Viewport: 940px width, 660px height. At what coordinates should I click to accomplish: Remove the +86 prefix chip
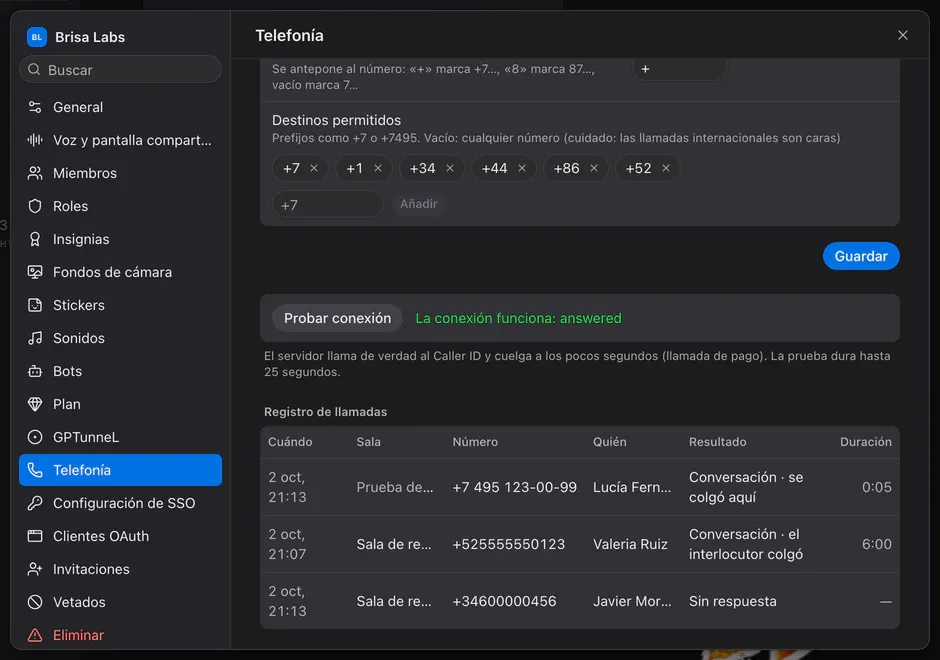pyautogui.click(x=593, y=168)
